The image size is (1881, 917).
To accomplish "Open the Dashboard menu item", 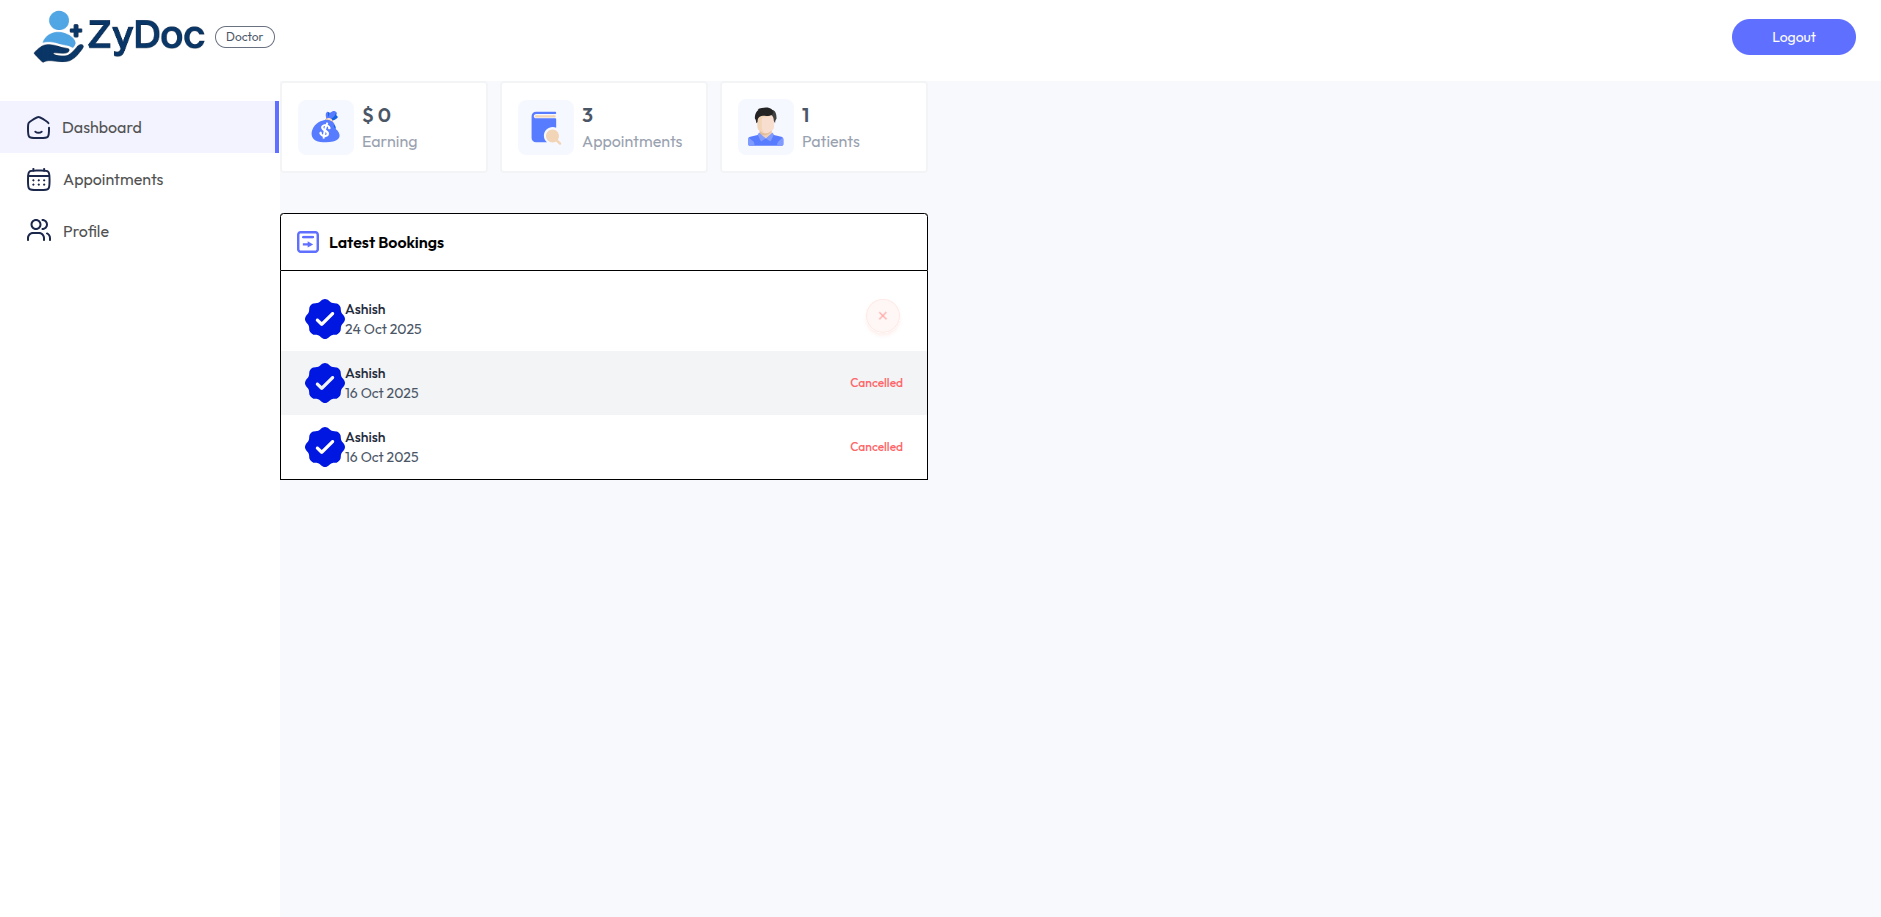I will pyautogui.click(x=102, y=128).
